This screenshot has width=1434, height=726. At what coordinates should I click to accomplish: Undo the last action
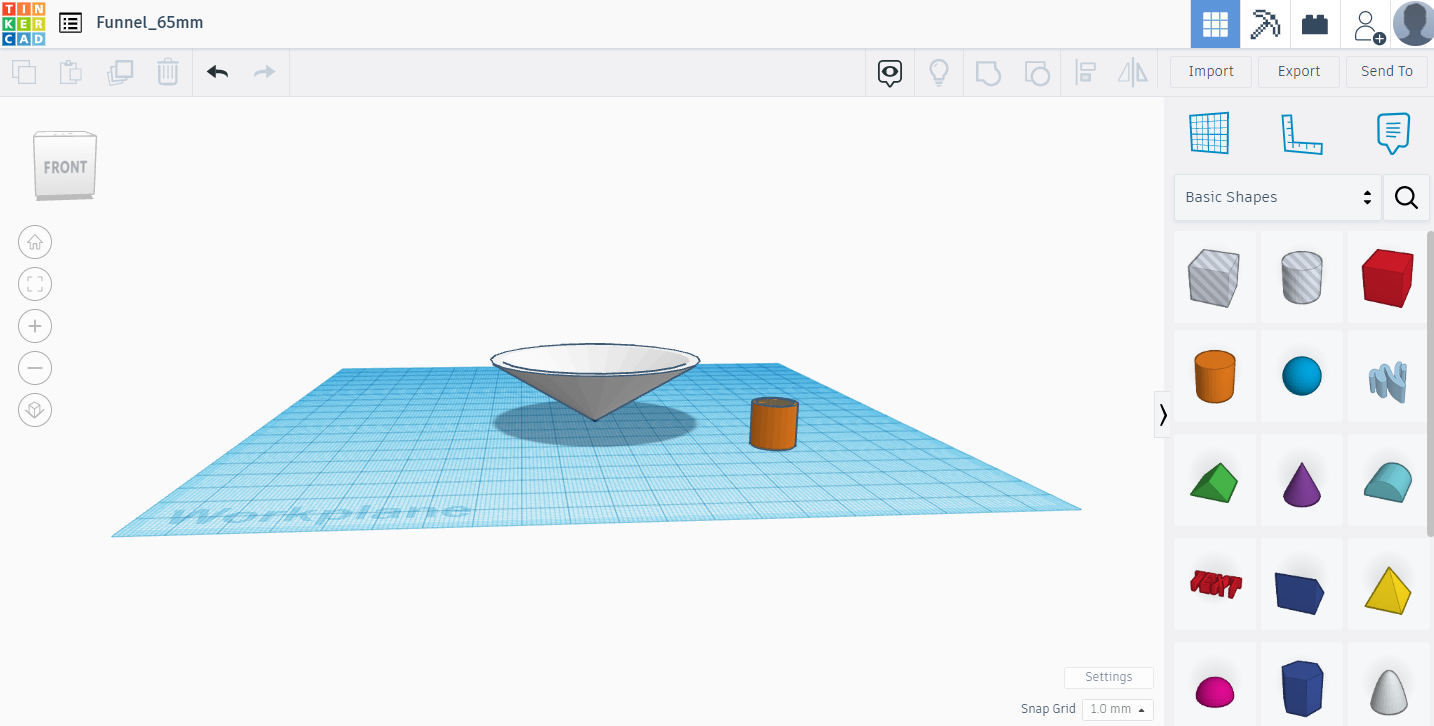[x=217, y=72]
